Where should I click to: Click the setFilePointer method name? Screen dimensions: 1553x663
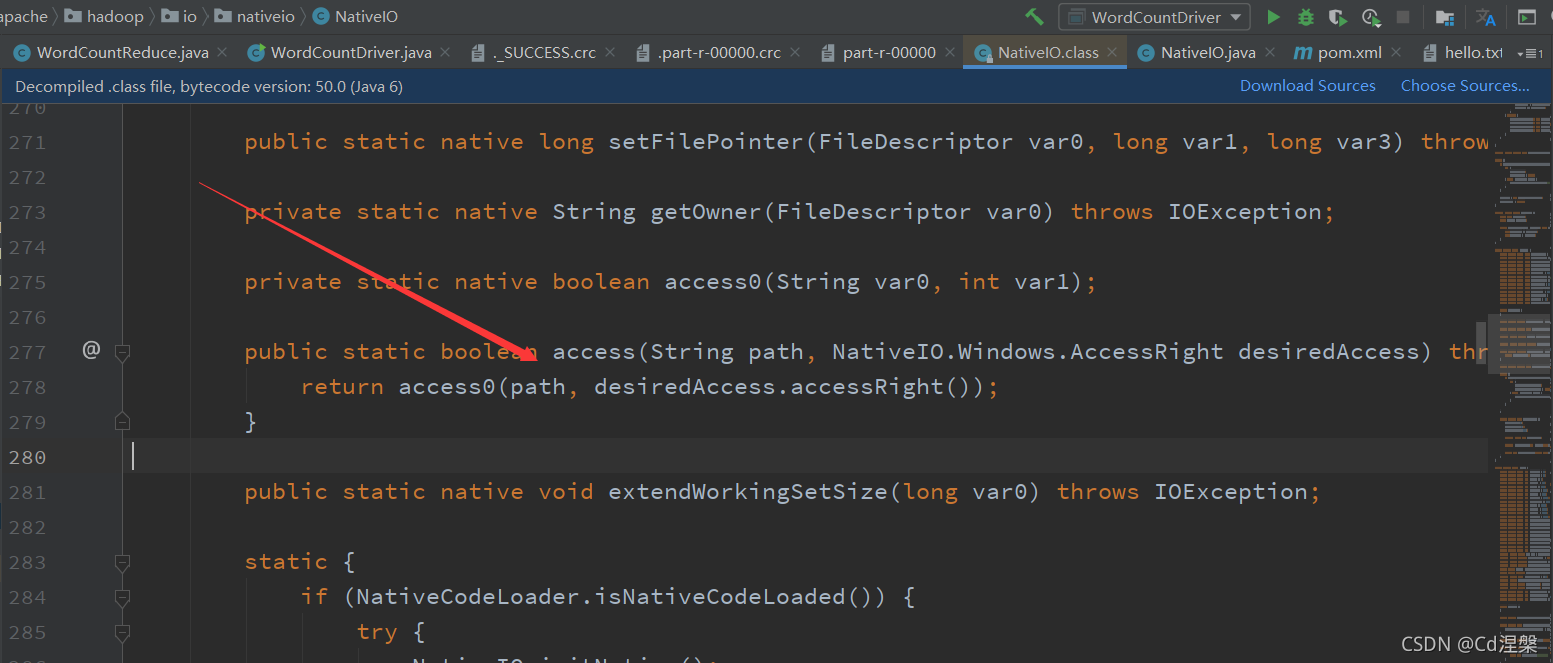[706, 142]
